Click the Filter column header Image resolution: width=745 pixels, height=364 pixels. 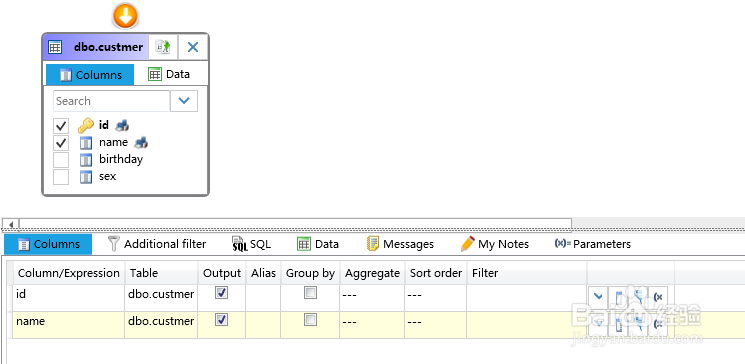tap(526, 273)
